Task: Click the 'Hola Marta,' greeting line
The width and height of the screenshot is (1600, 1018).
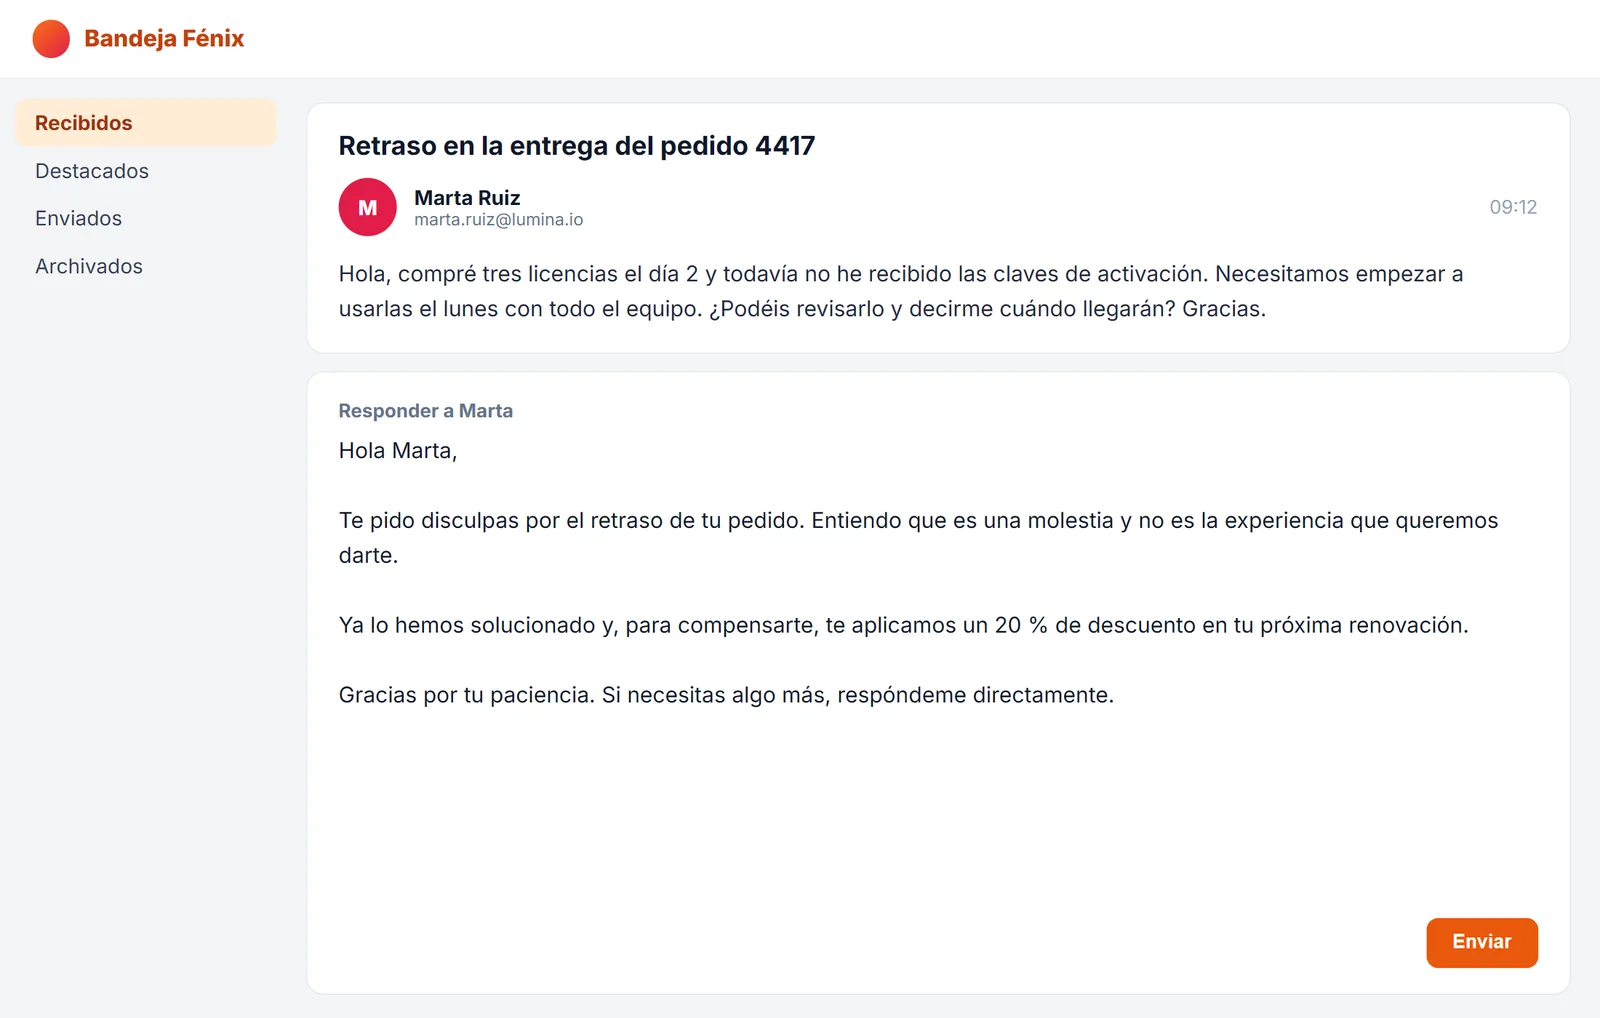Action: 398,451
